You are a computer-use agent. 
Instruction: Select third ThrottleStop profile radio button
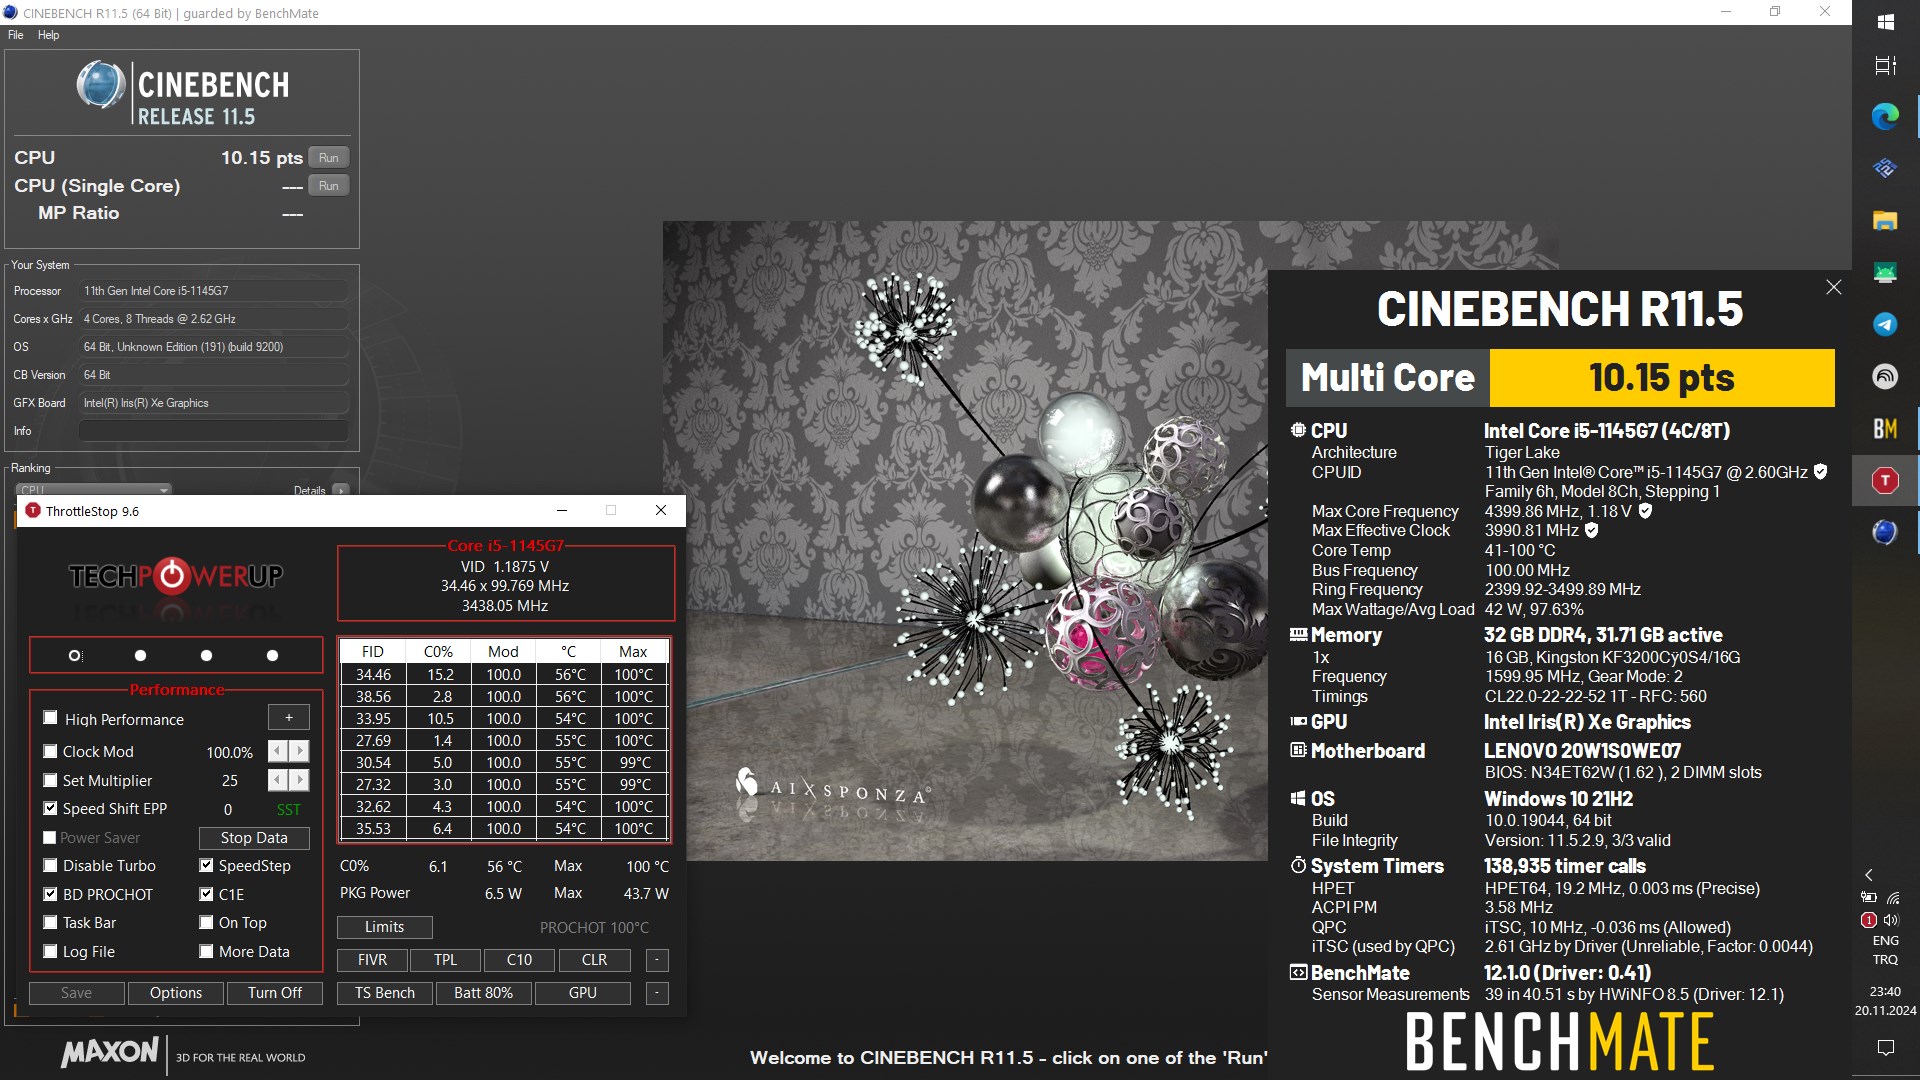(x=206, y=656)
